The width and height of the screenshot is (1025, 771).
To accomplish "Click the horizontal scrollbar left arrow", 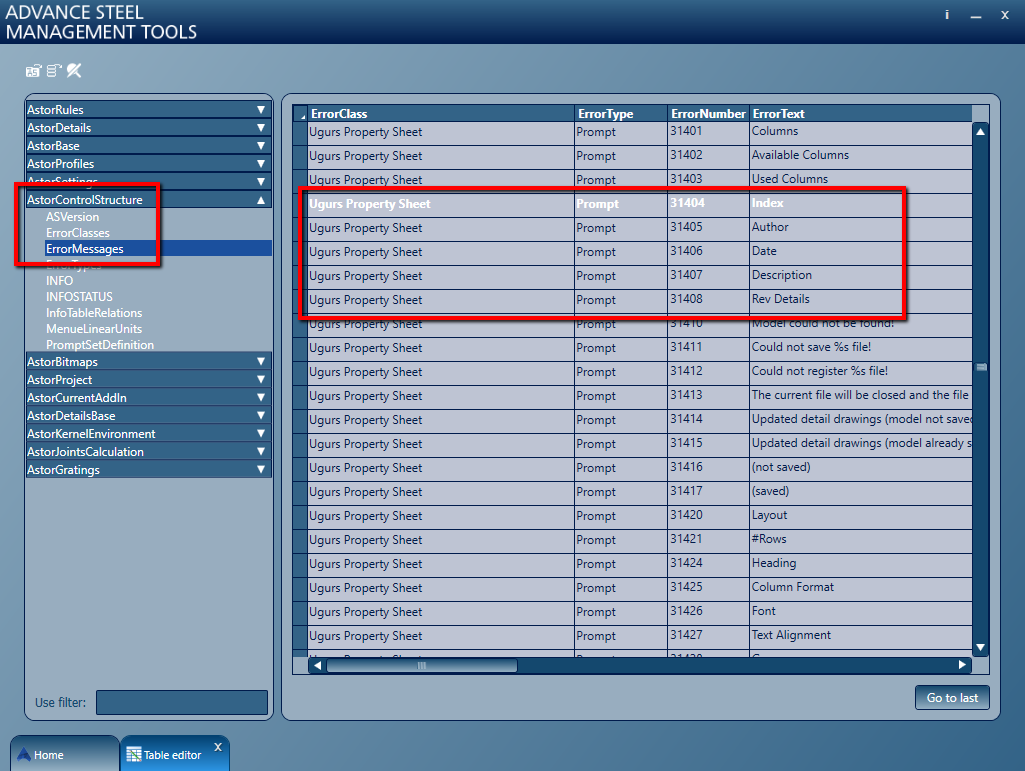I will click(x=317, y=665).
